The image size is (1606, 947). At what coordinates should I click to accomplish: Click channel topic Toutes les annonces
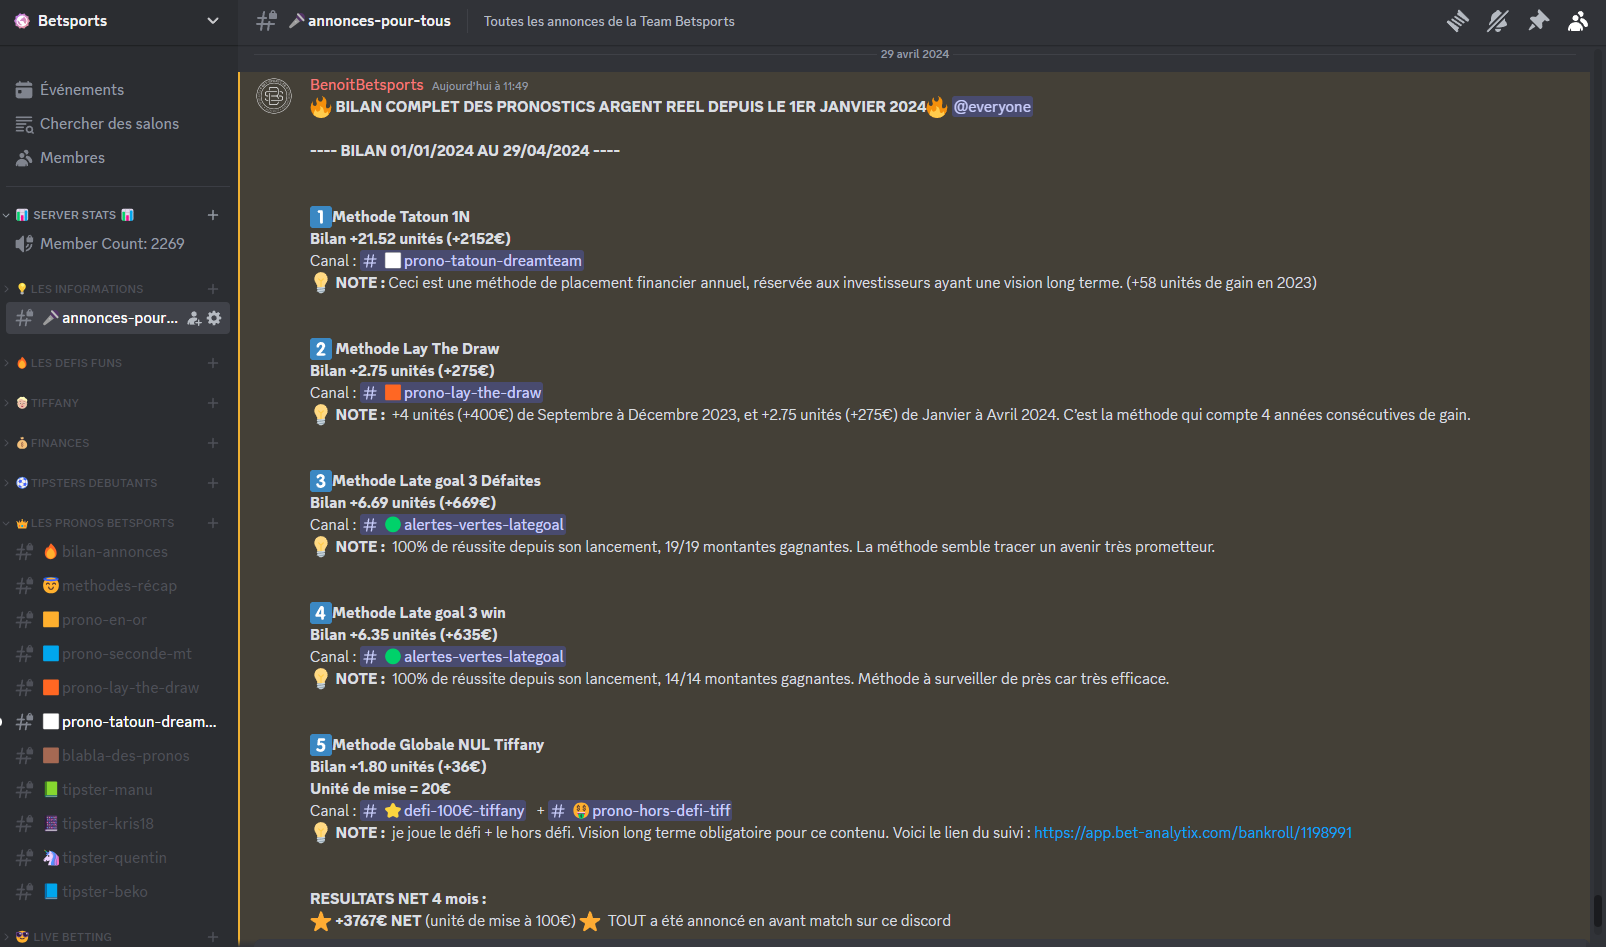pos(609,21)
